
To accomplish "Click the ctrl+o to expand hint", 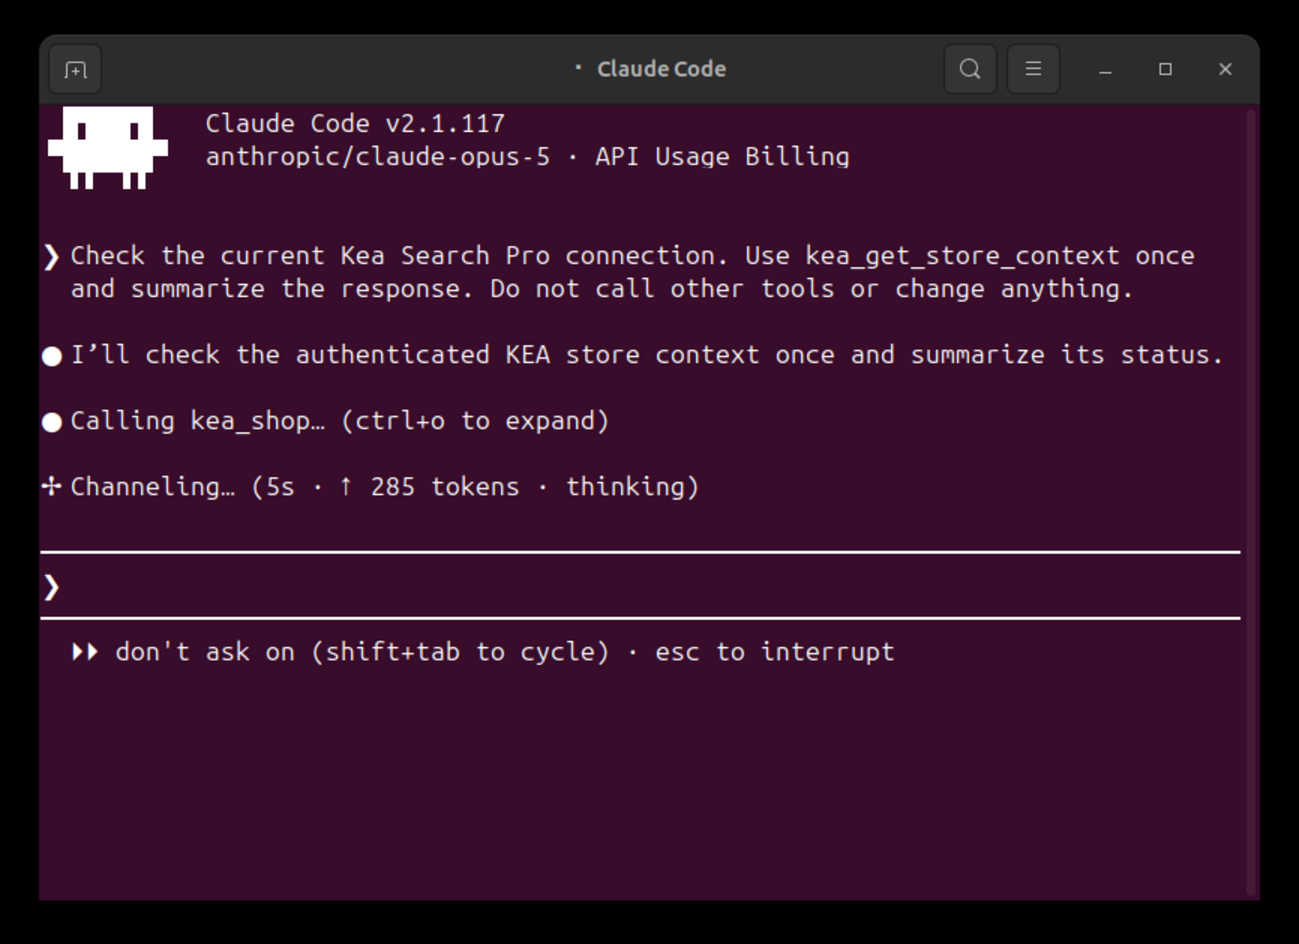I will (x=475, y=421).
